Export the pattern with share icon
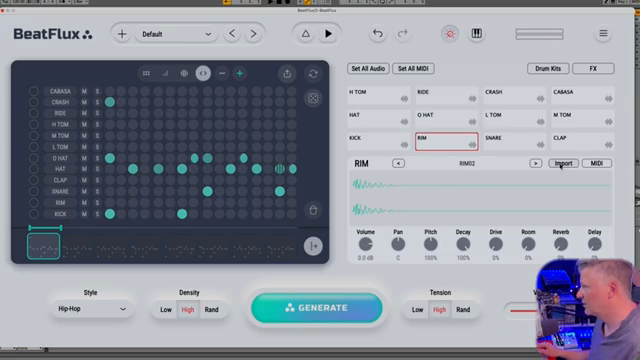640x360 pixels. 287,73
